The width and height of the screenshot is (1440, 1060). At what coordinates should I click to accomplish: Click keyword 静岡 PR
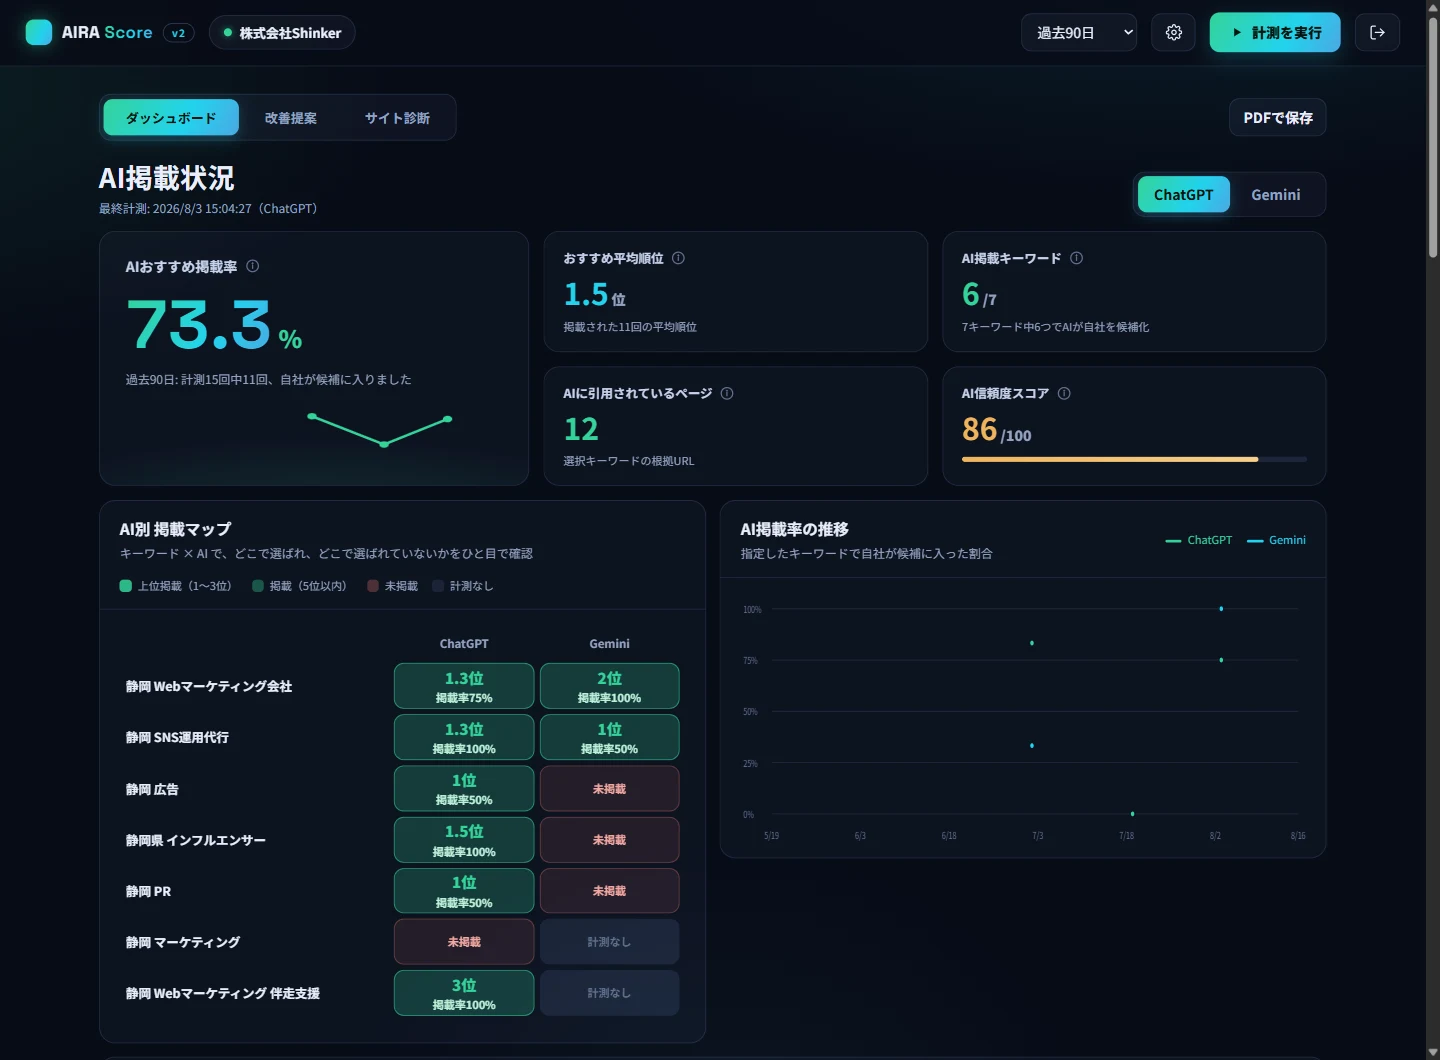(x=148, y=892)
